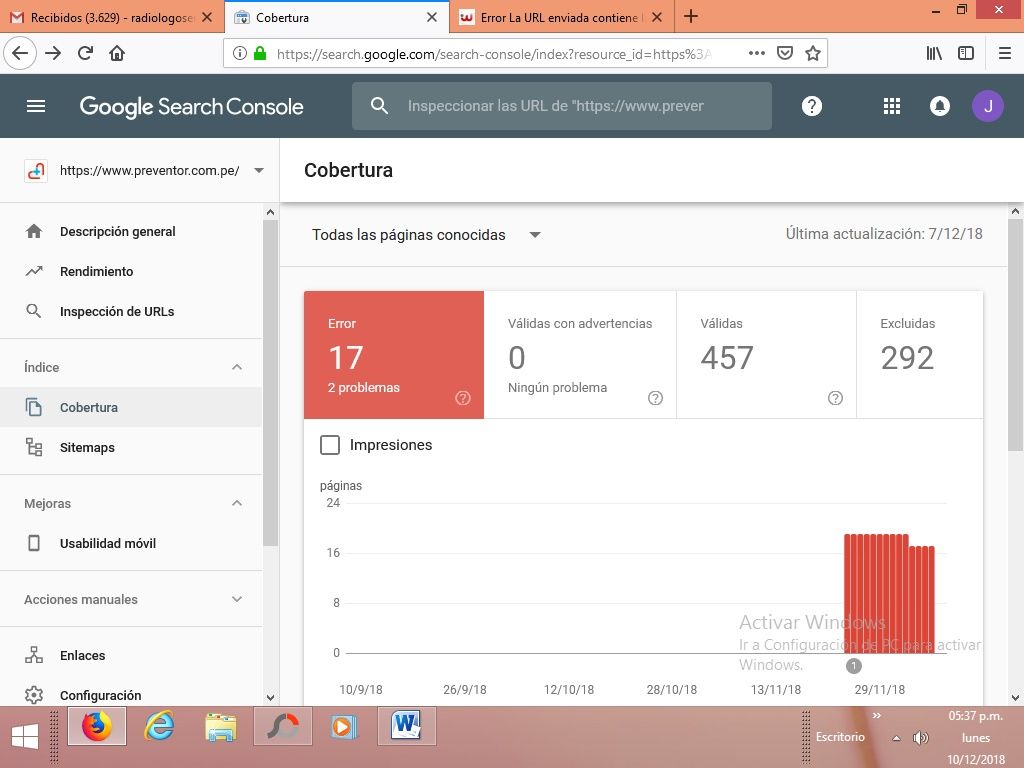Switch to the Error La URL enviada tab

pyautogui.click(x=560, y=17)
